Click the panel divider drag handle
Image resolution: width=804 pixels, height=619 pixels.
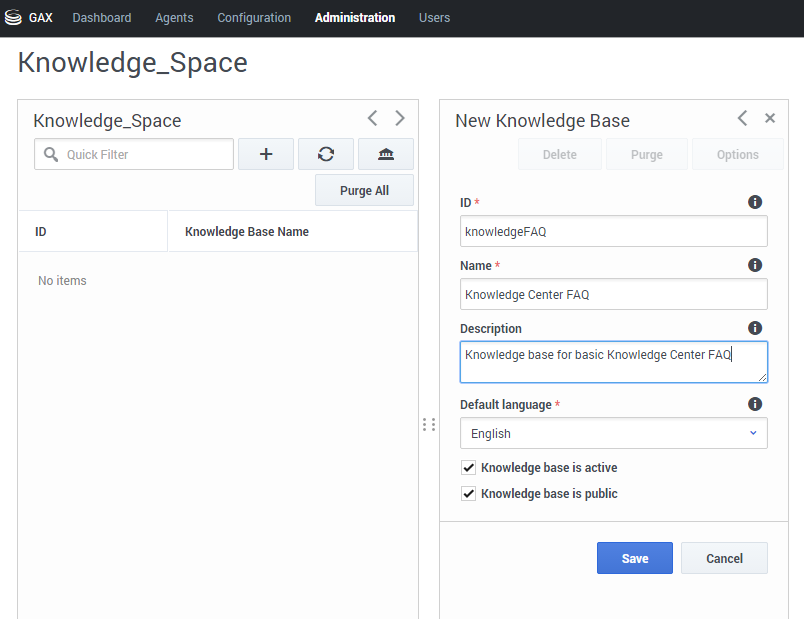coord(429,425)
